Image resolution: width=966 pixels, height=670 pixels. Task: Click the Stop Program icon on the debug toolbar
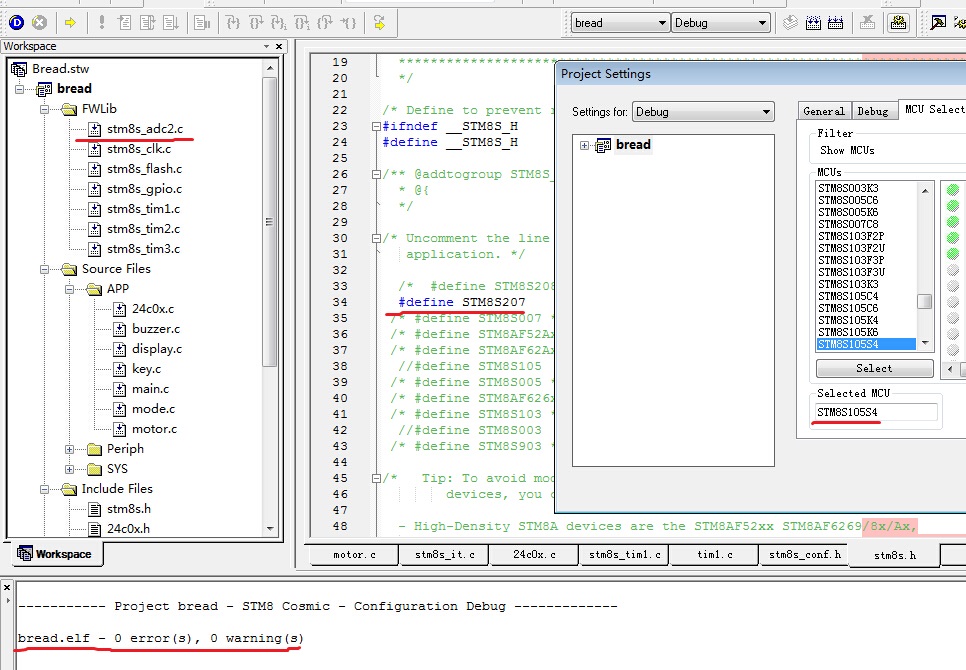coord(202,23)
